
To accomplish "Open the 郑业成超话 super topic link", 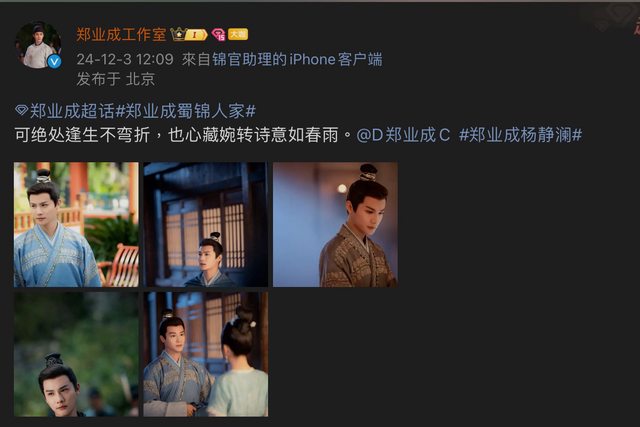I will pos(72,111).
